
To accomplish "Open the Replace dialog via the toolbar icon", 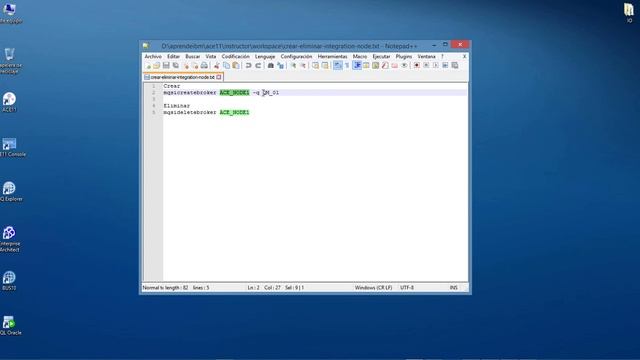I will click(x=280, y=66).
